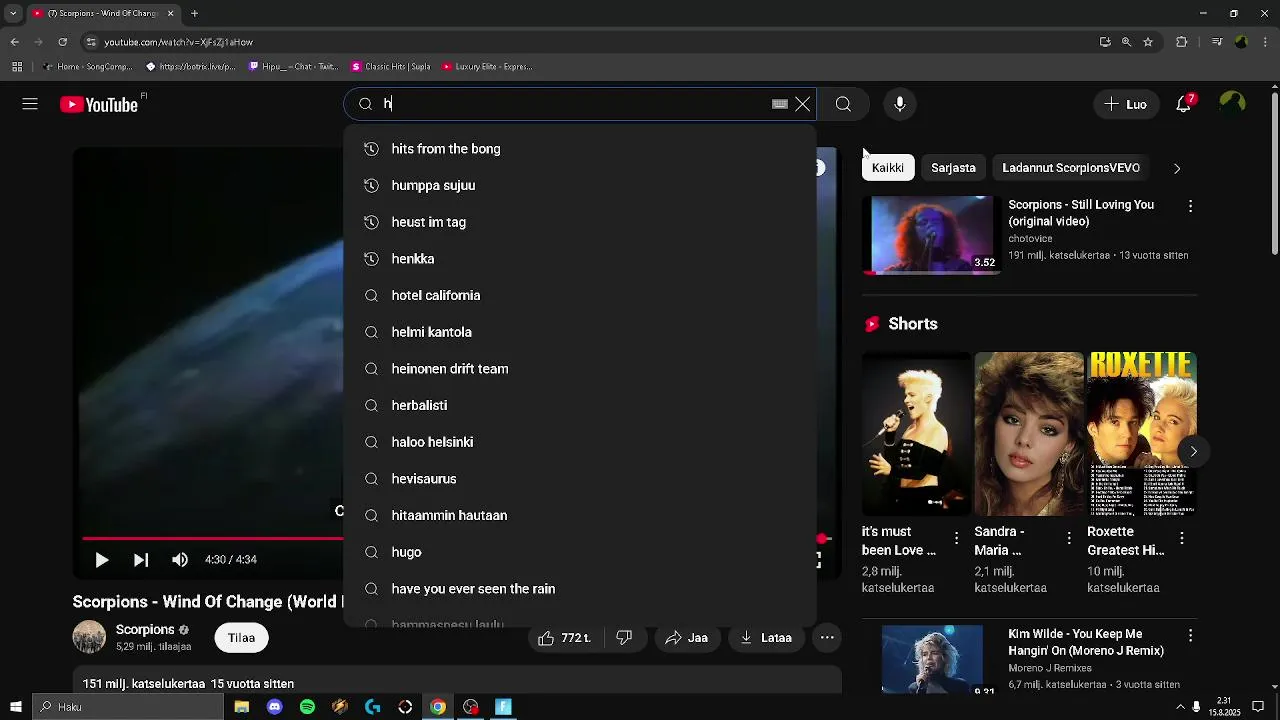Open Discord from the taskbar
The image size is (1280, 720).
274,707
